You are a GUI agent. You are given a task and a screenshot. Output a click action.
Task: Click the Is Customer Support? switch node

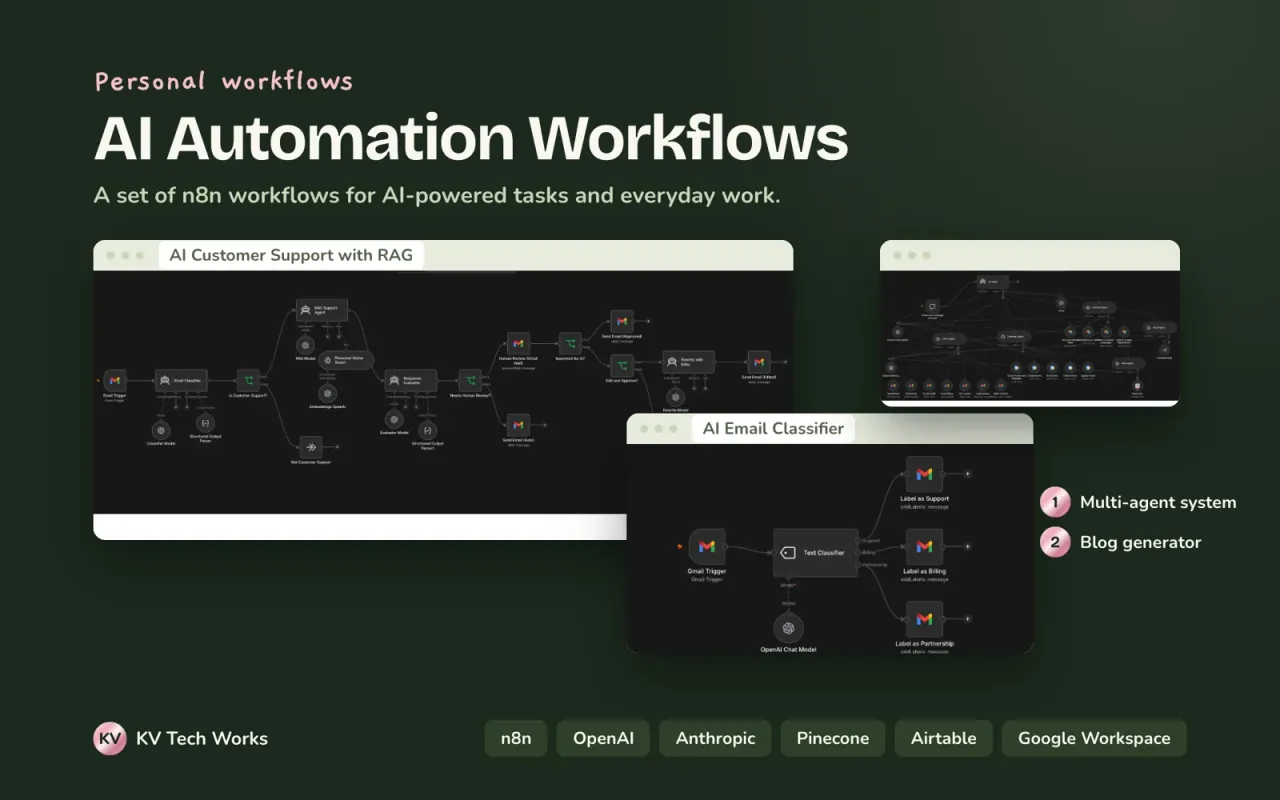pyautogui.click(x=248, y=381)
